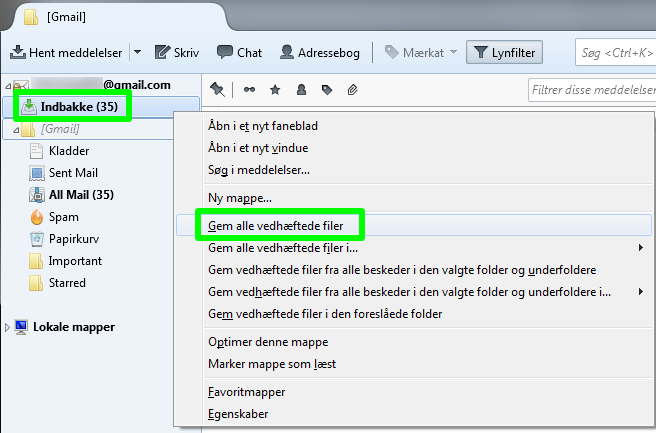Click the Papirkurv recycle bin icon
Screen dimensions: 656x433
[37, 239]
